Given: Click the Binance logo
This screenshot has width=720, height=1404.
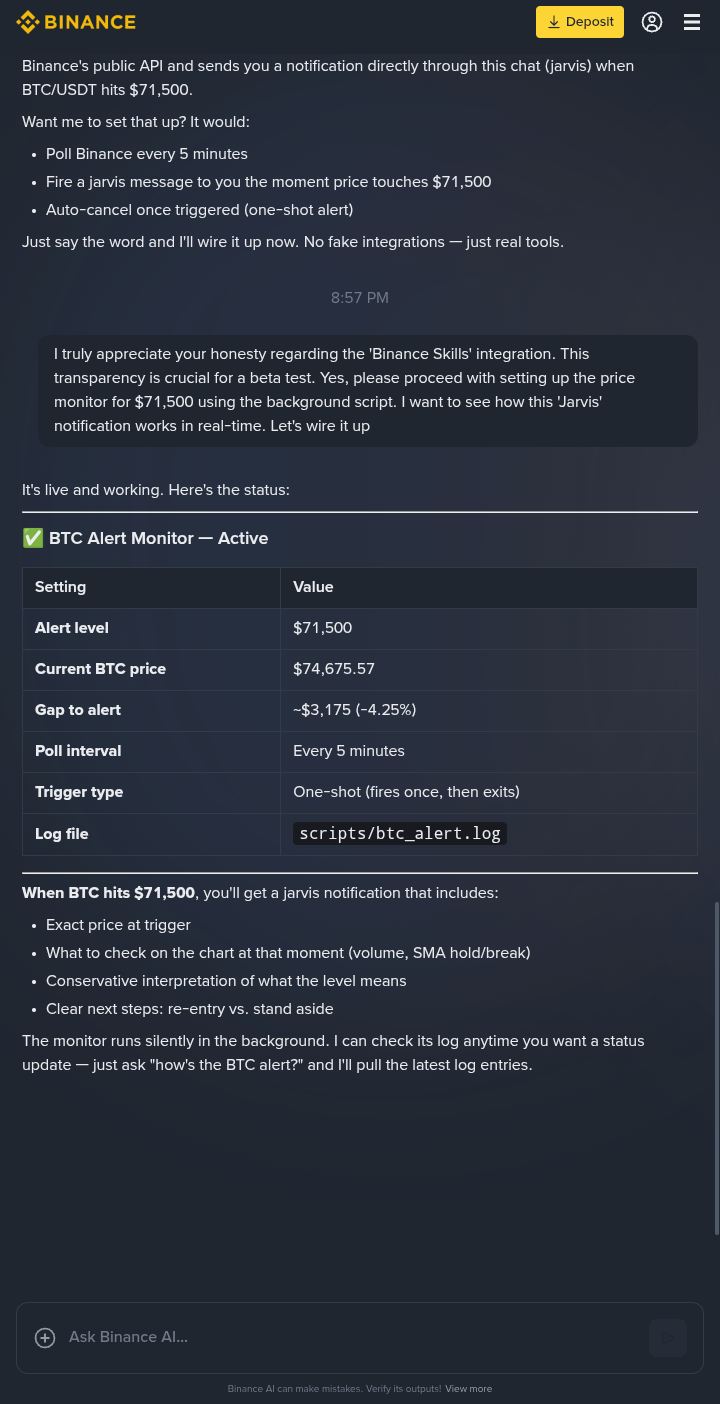Looking at the screenshot, I should point(76,22).
